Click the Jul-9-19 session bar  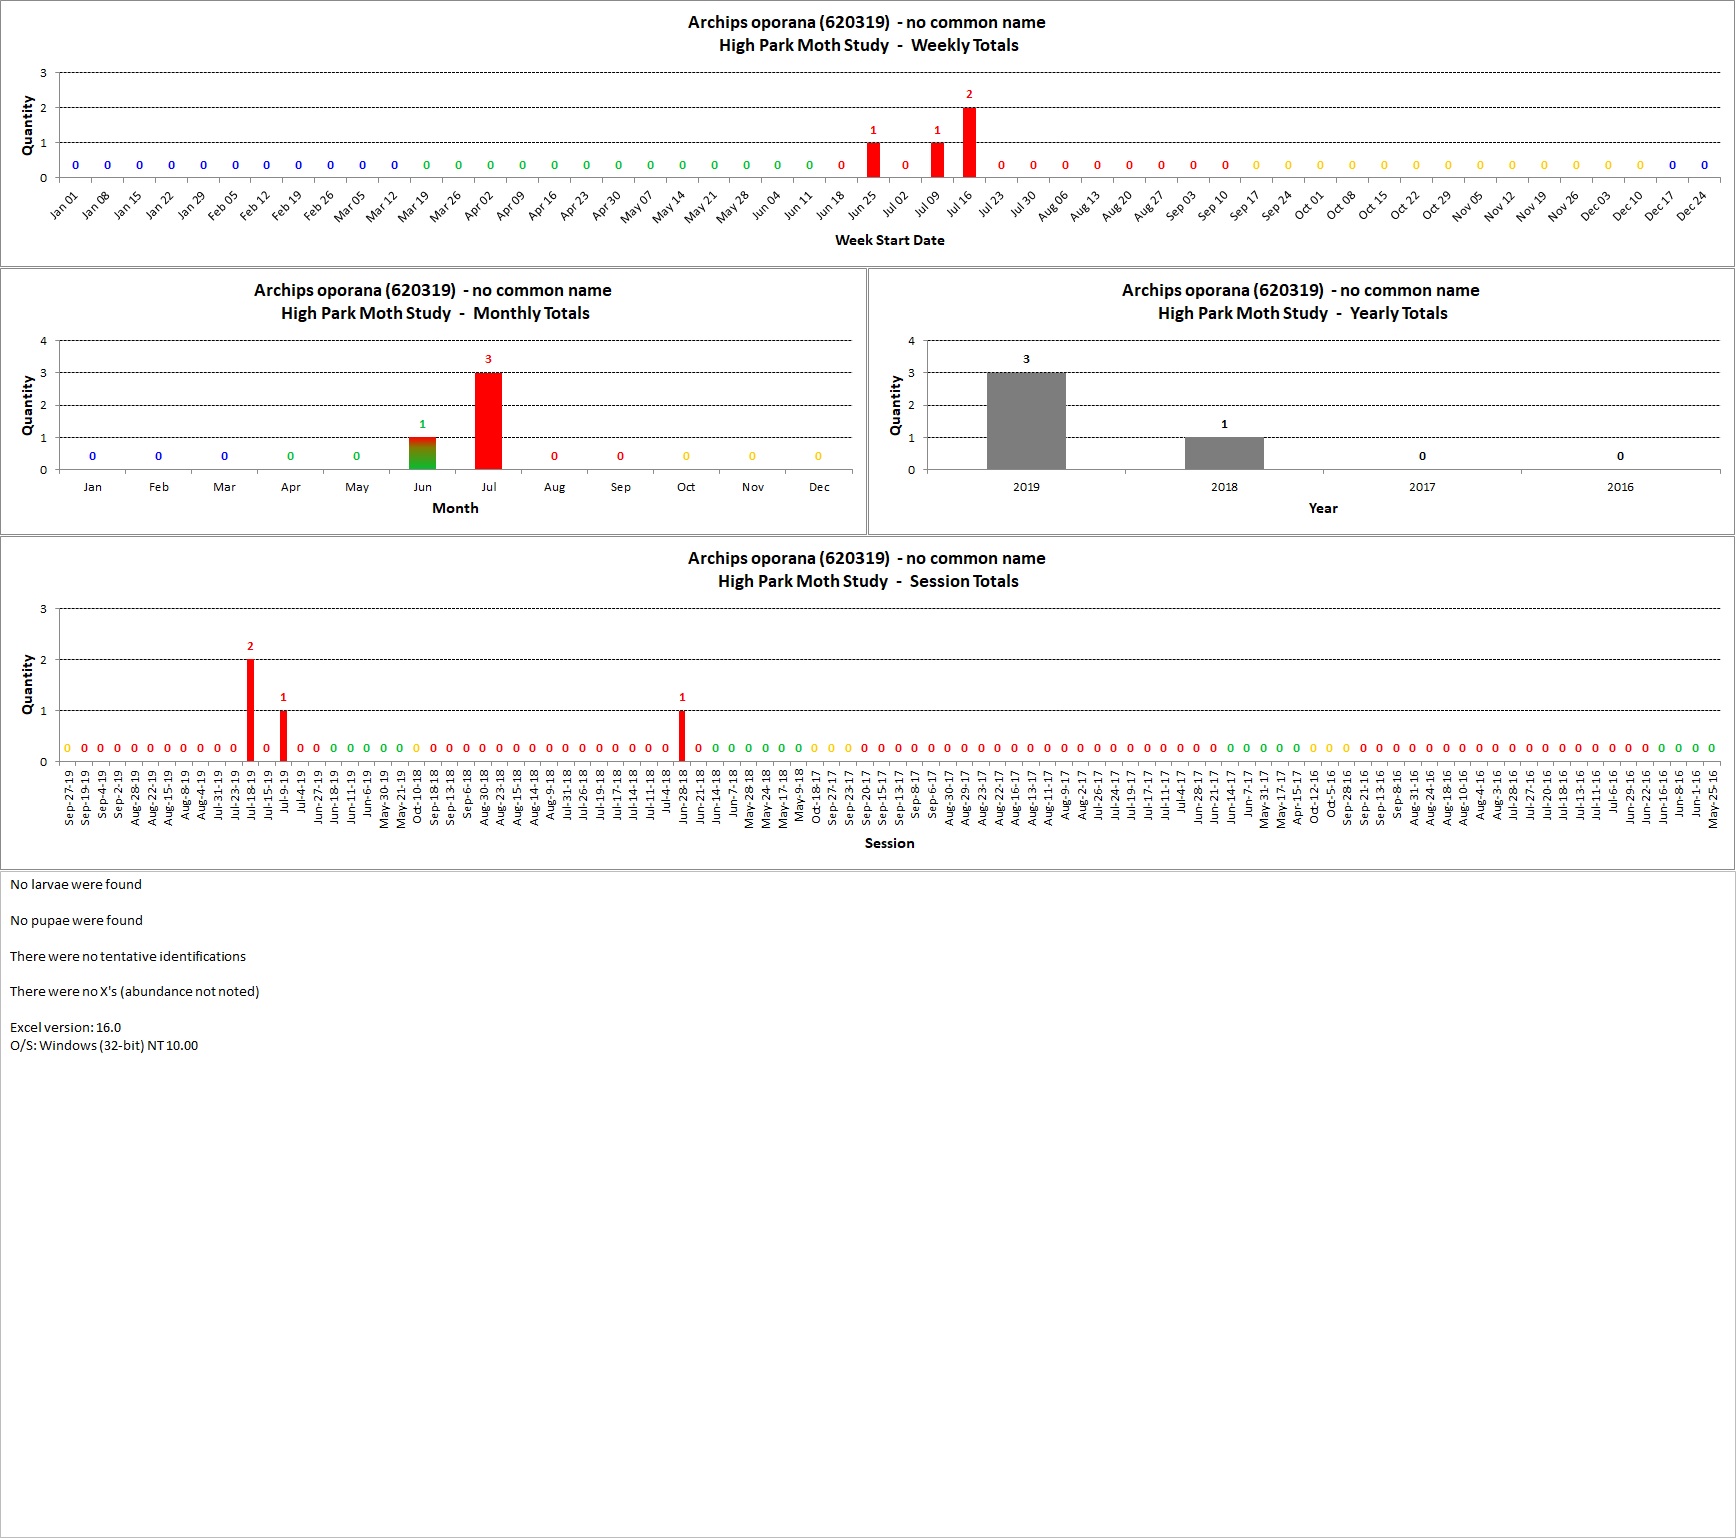click(283, 736)
